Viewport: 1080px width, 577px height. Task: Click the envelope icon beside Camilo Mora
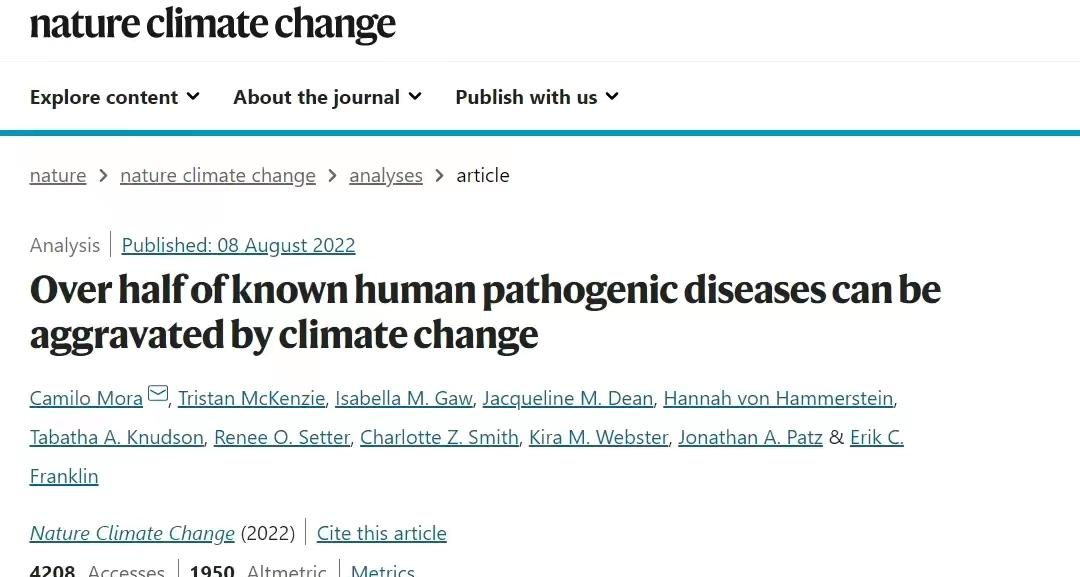click(158, 393)
